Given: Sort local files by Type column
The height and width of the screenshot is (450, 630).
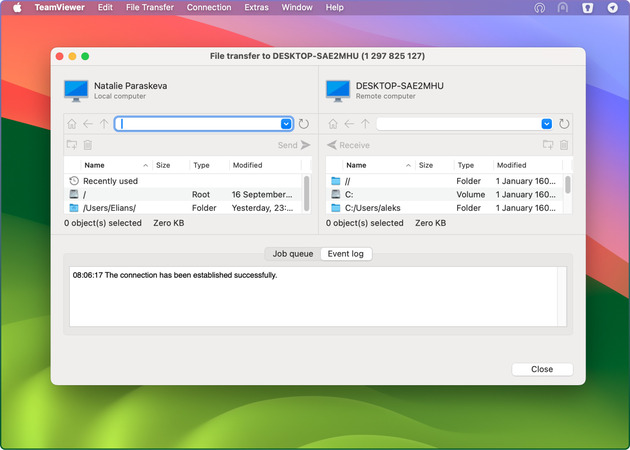Looking at the screenshot, I should [x=209, y=165].
